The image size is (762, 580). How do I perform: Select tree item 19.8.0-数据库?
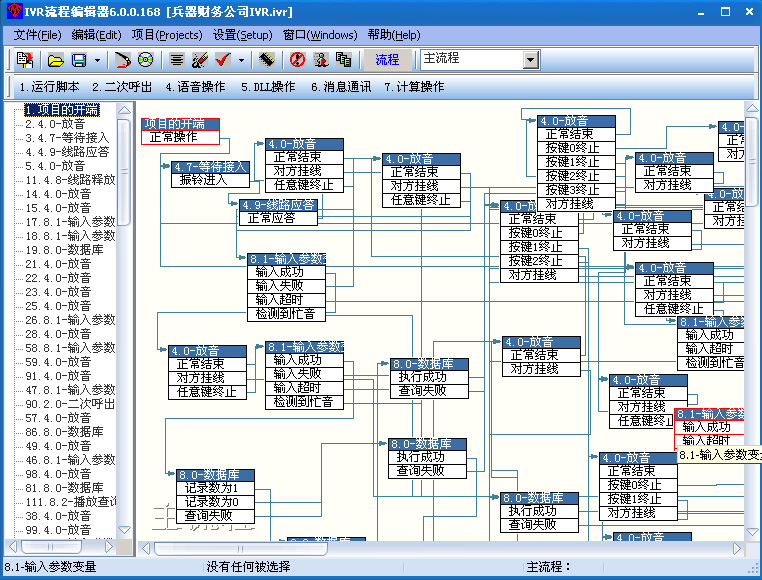tap(64, 250)
